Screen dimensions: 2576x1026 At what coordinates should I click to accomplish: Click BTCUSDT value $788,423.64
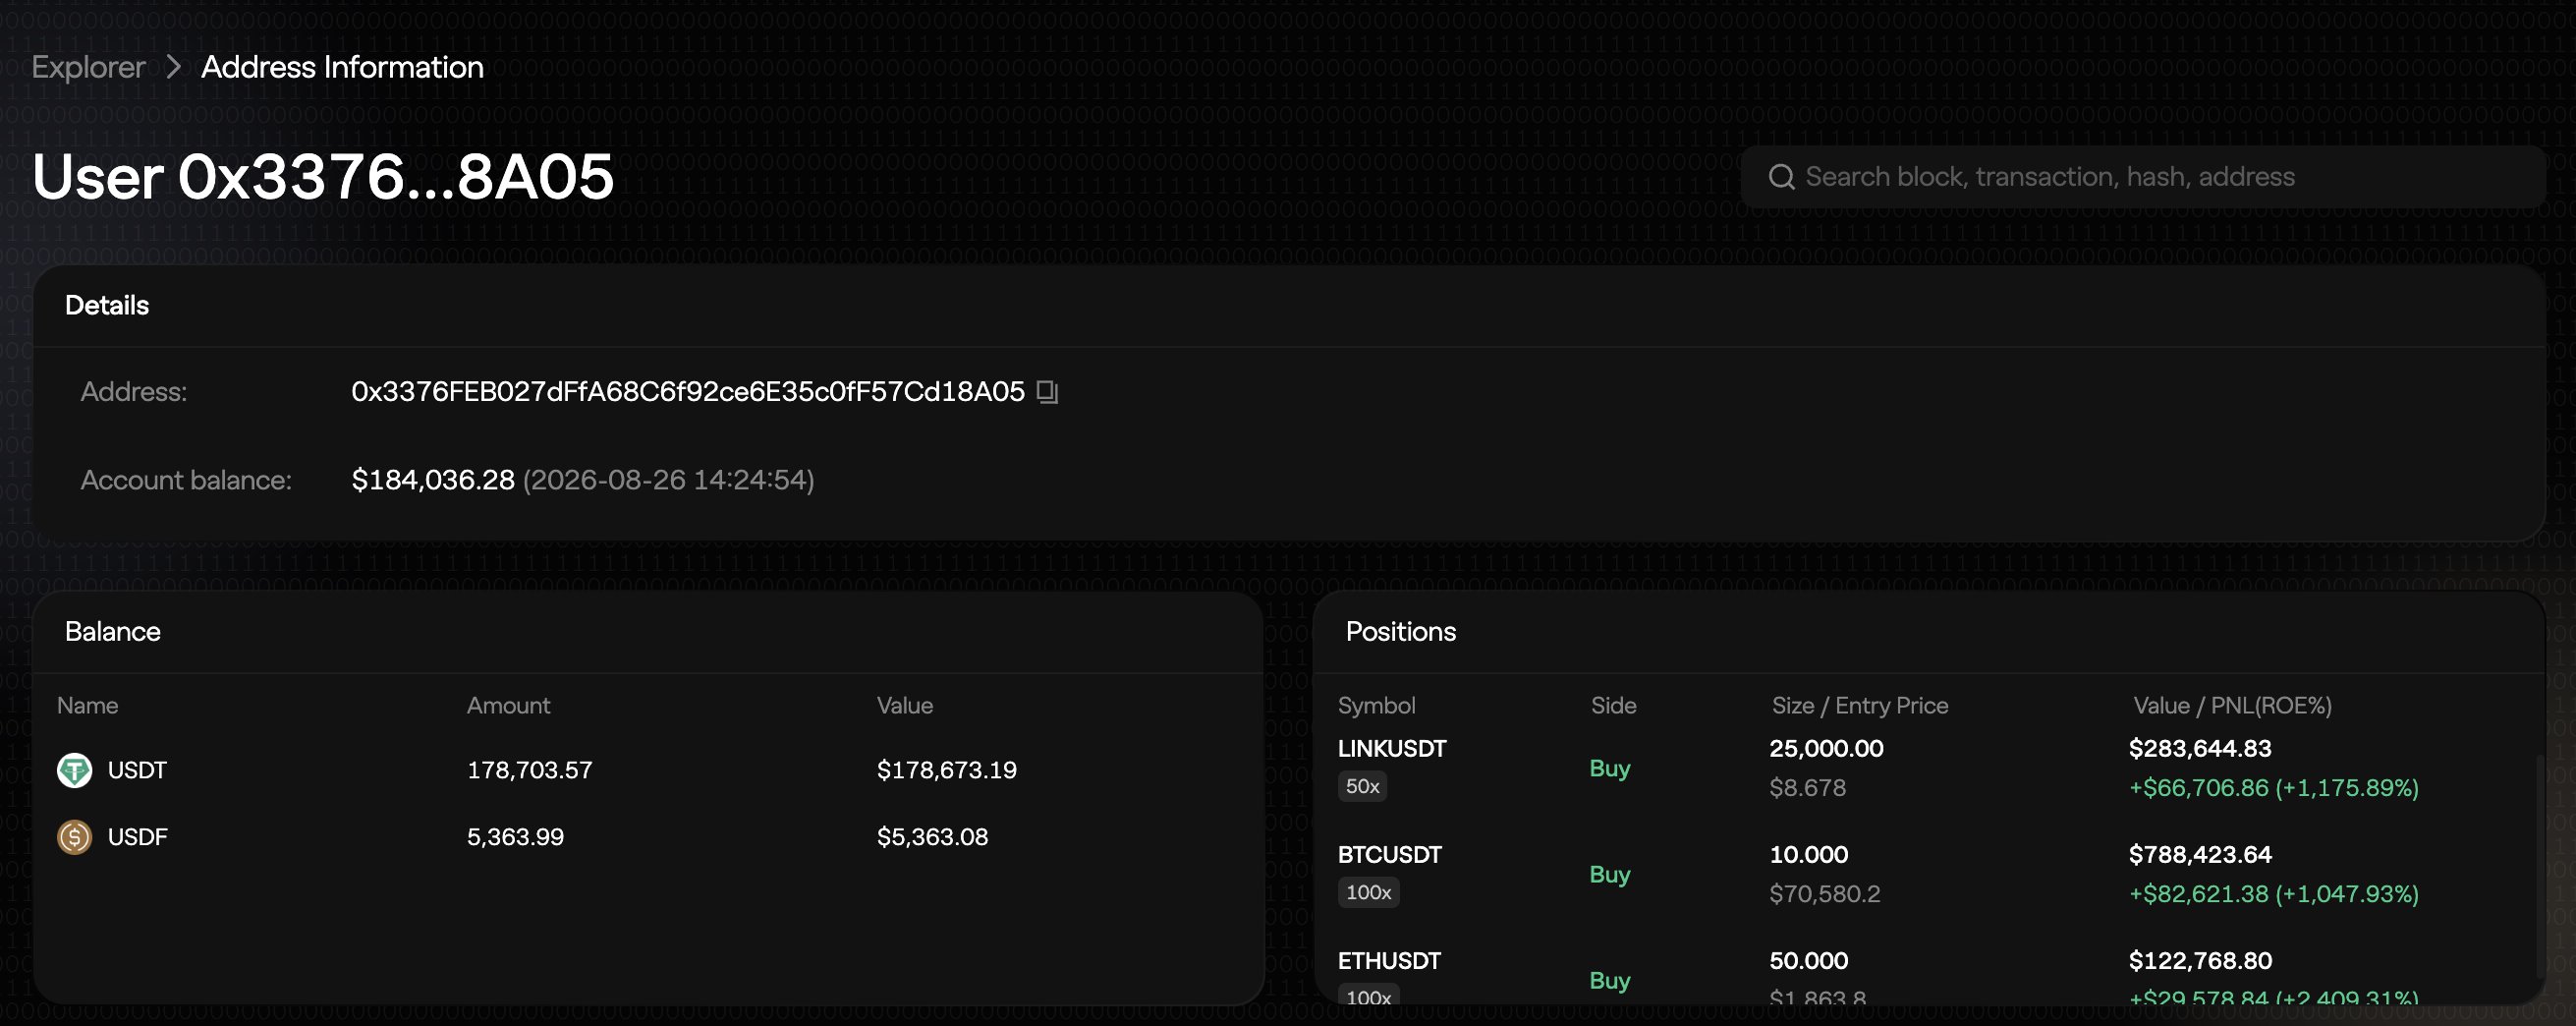point(2199,855)
